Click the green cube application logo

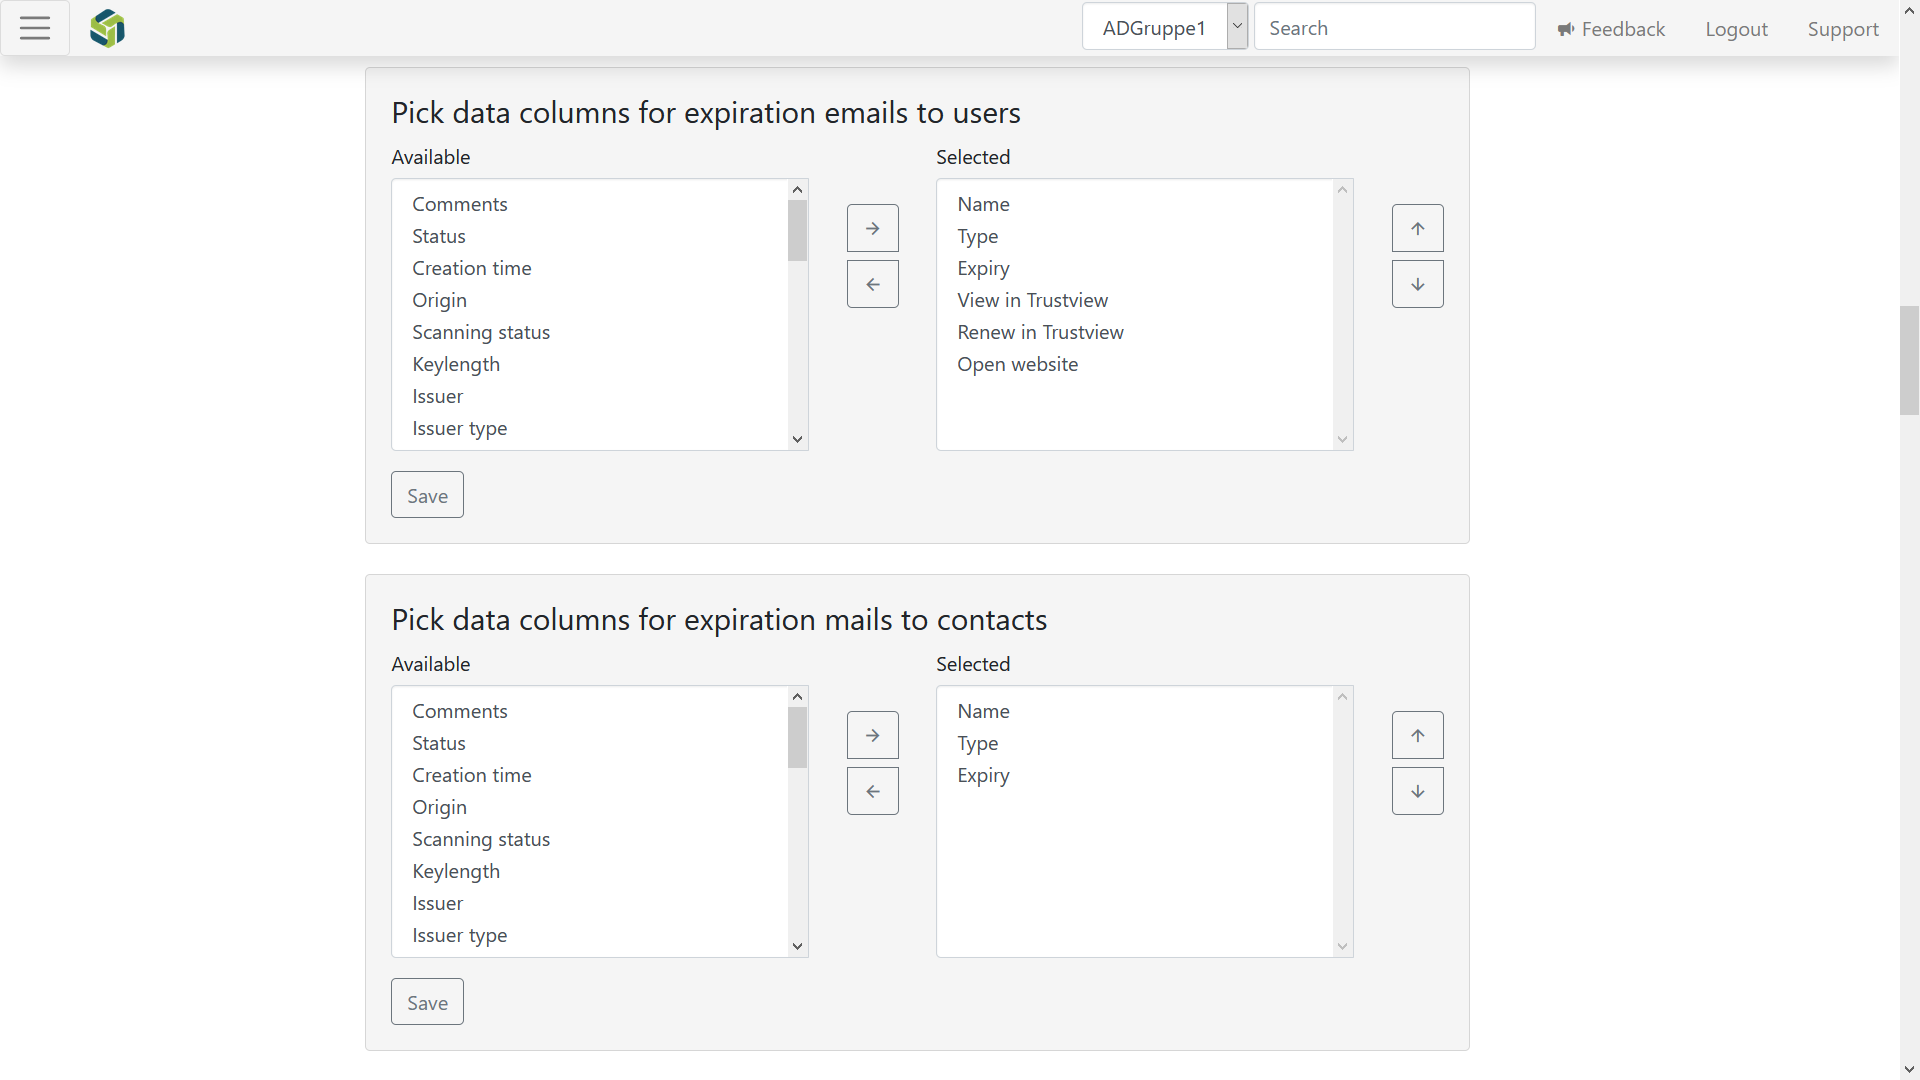(107, 28)
